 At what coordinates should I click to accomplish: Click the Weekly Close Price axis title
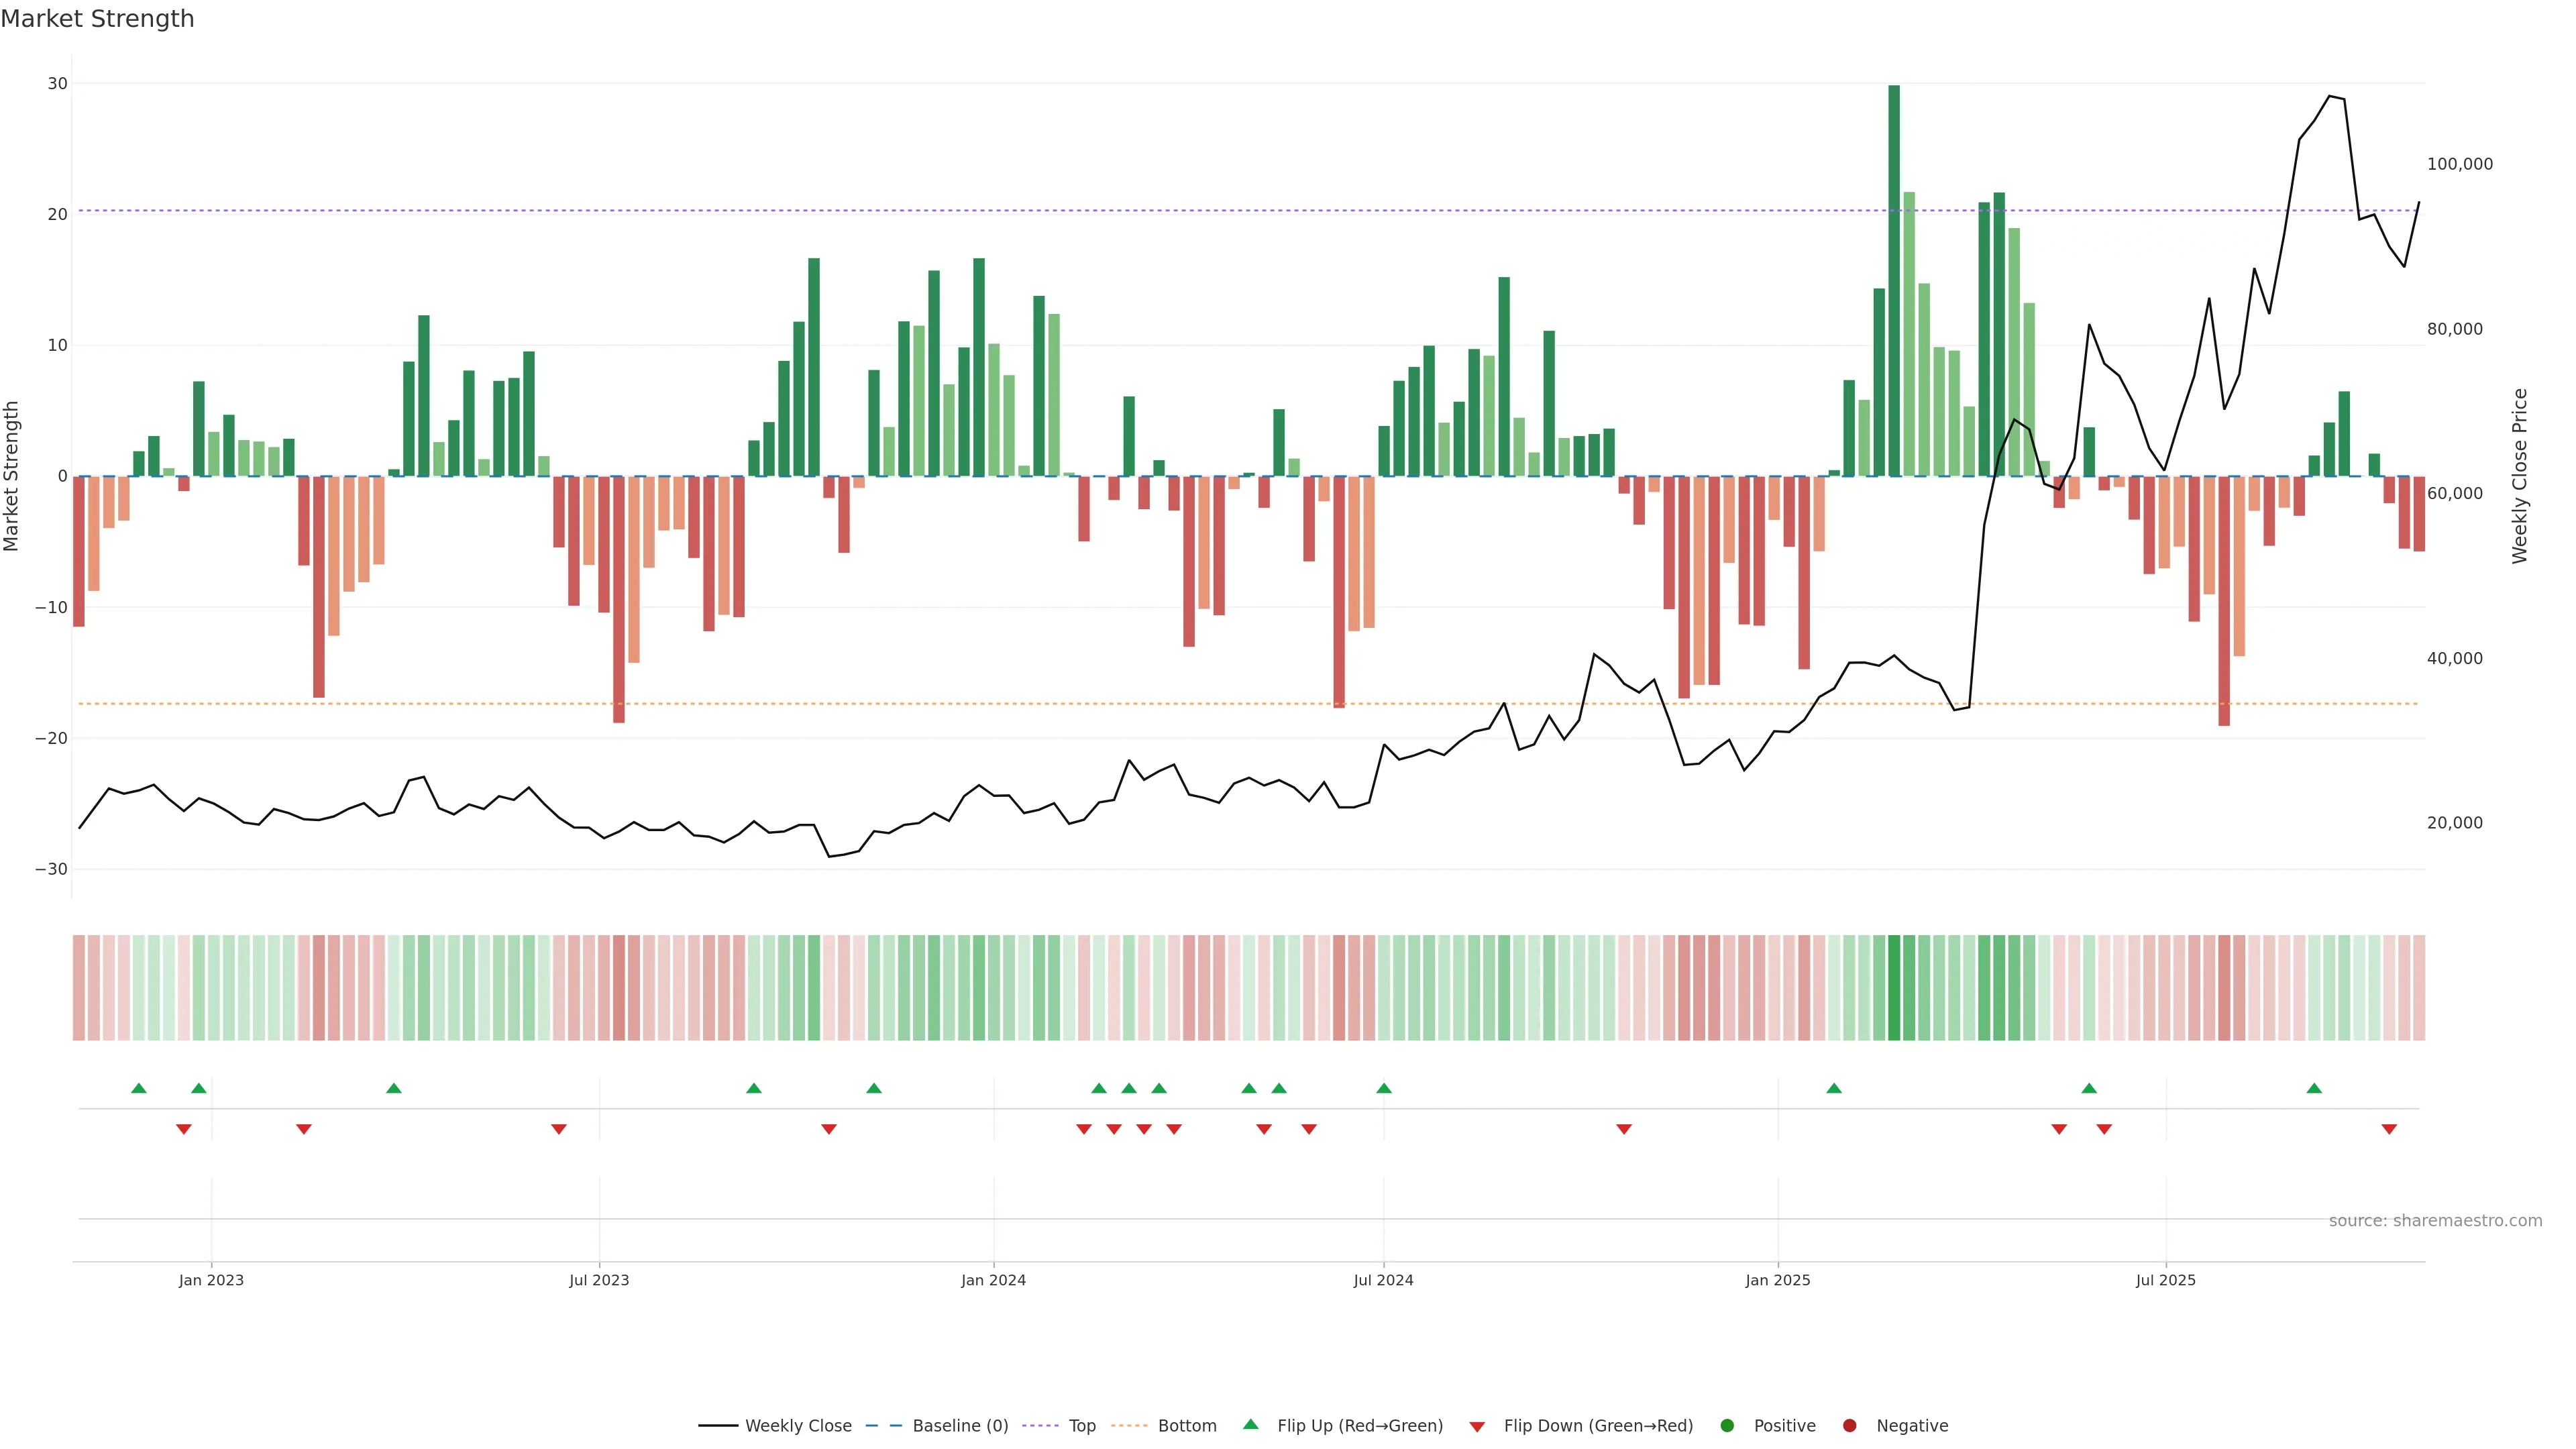pos(2519,476)
